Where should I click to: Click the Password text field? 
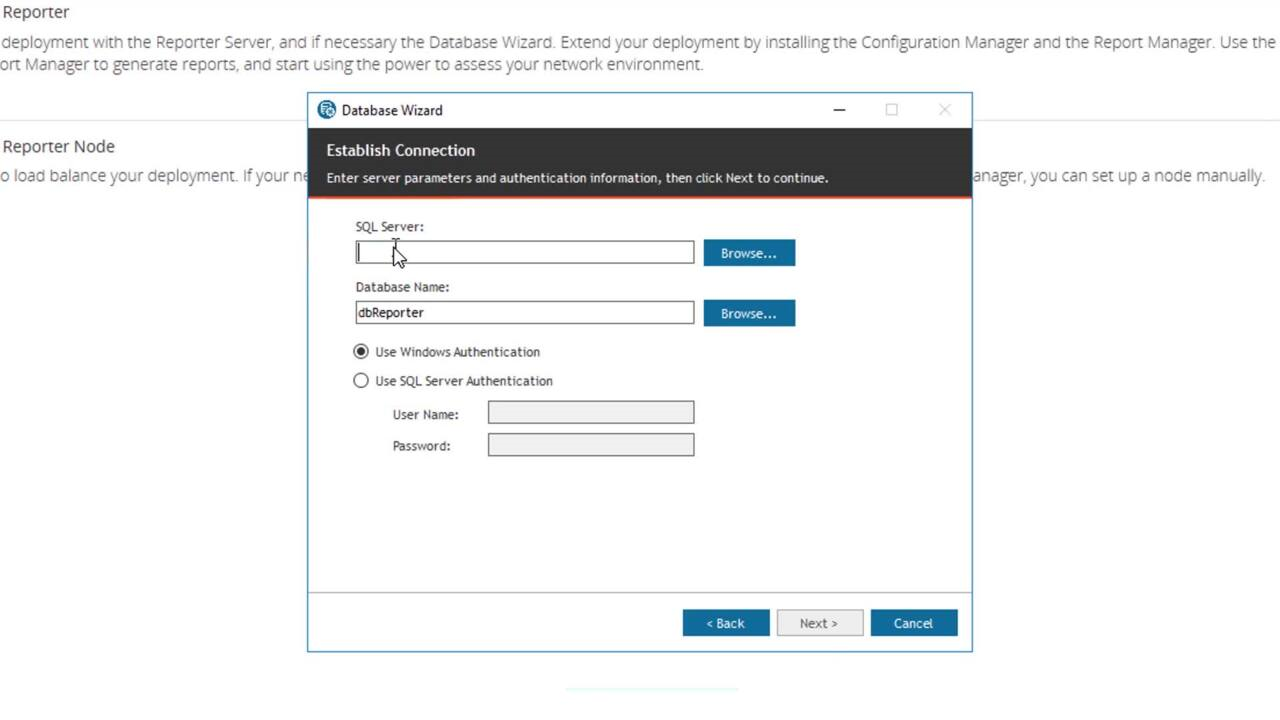[590, 445]
